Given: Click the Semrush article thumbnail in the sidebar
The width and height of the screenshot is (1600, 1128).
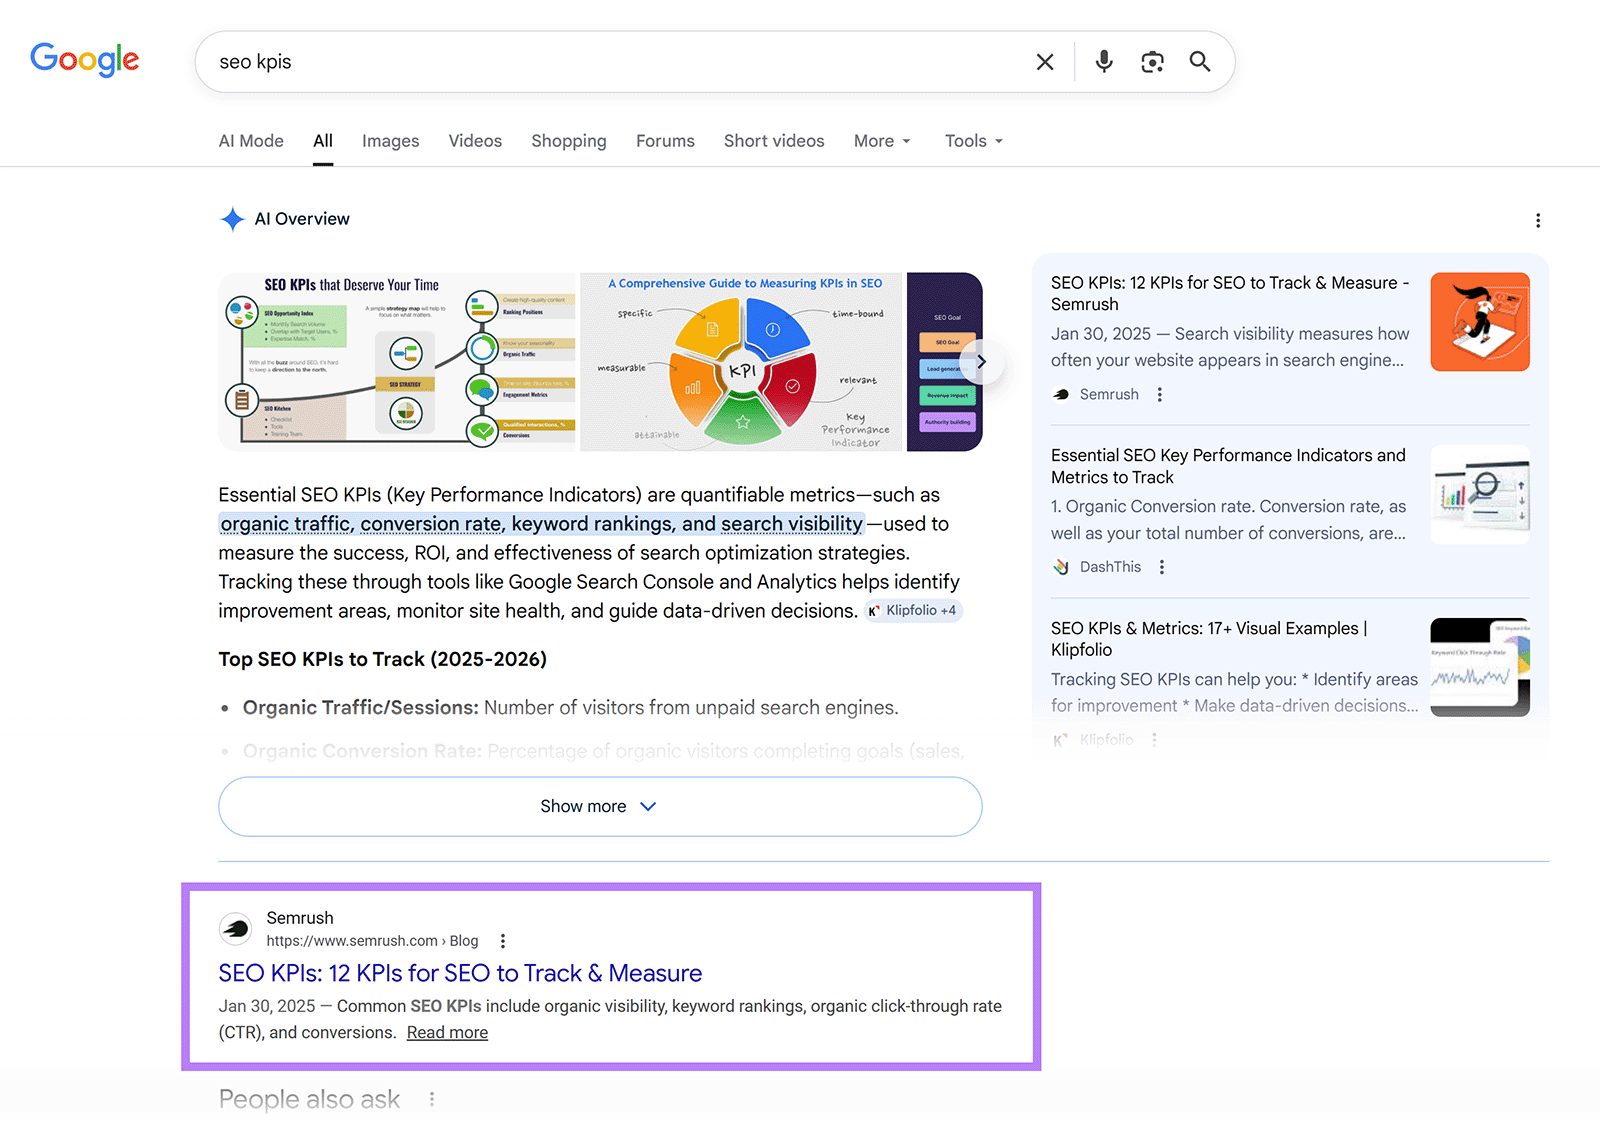Looking at the screenshot, I should coord(1479,321).
